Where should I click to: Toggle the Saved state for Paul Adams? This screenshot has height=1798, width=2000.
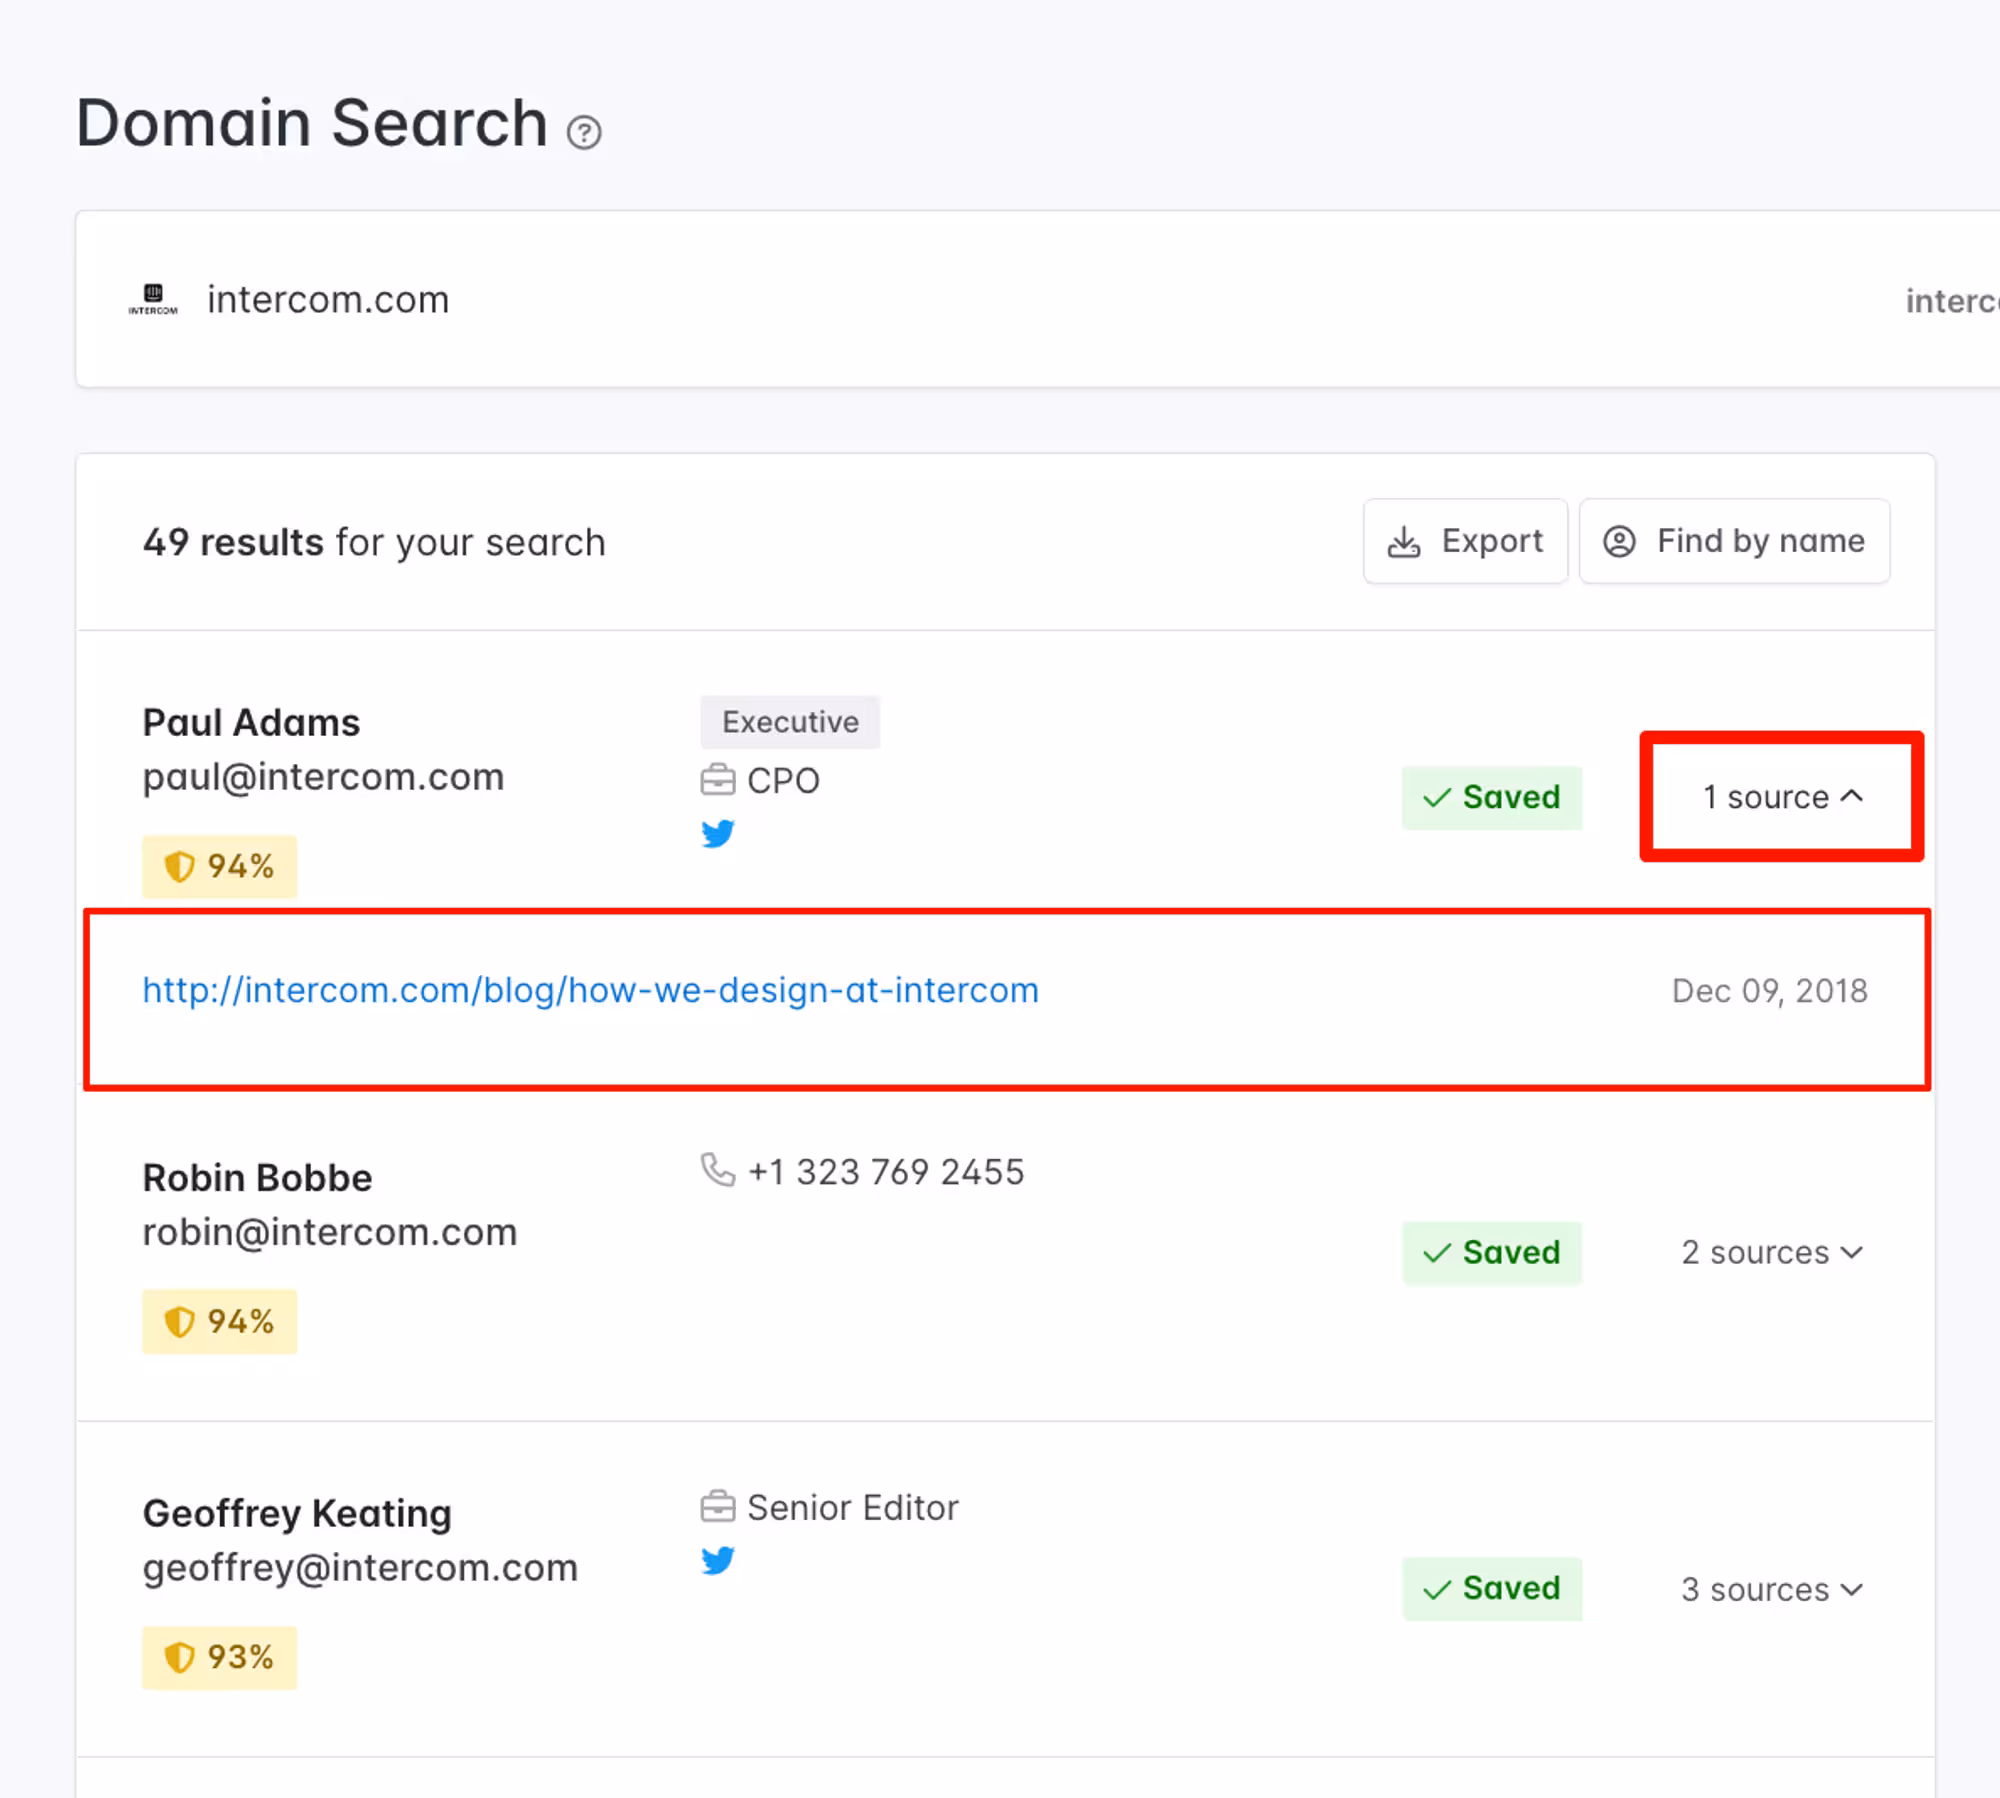(x=1491, y=797)
